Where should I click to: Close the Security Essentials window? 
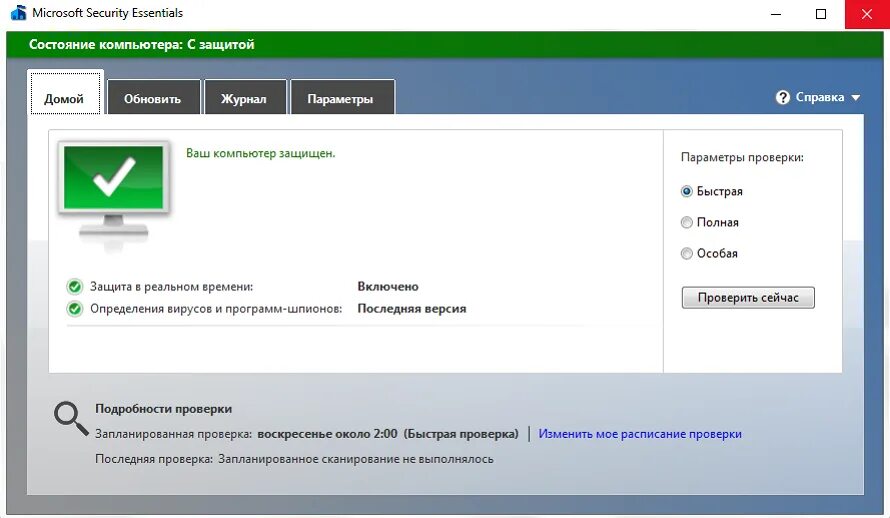pos(867,14)
